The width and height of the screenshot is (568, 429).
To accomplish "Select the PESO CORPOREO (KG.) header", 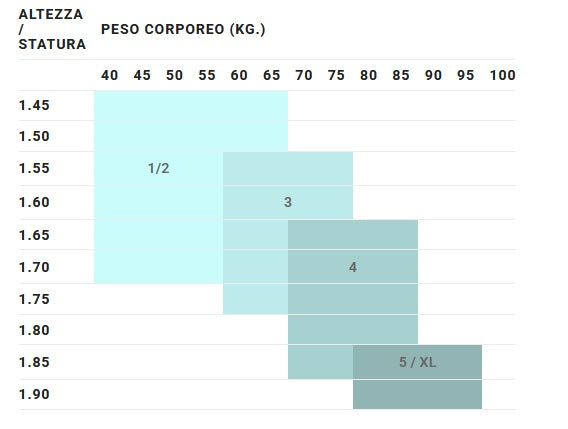I will coord(183,29).
